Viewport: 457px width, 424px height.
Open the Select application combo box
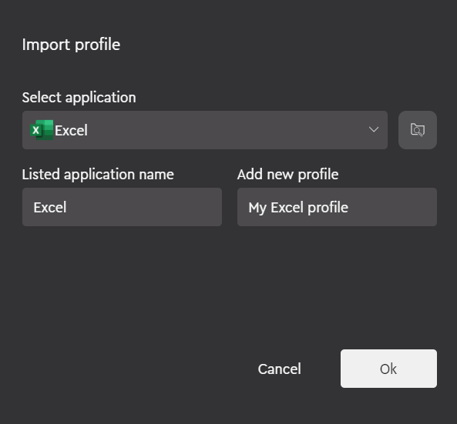205,130
